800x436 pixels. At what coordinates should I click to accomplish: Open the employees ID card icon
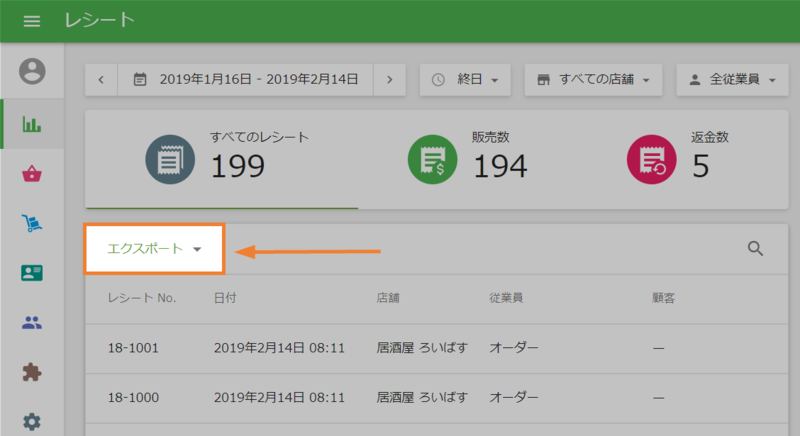click(x=32, y=273)
